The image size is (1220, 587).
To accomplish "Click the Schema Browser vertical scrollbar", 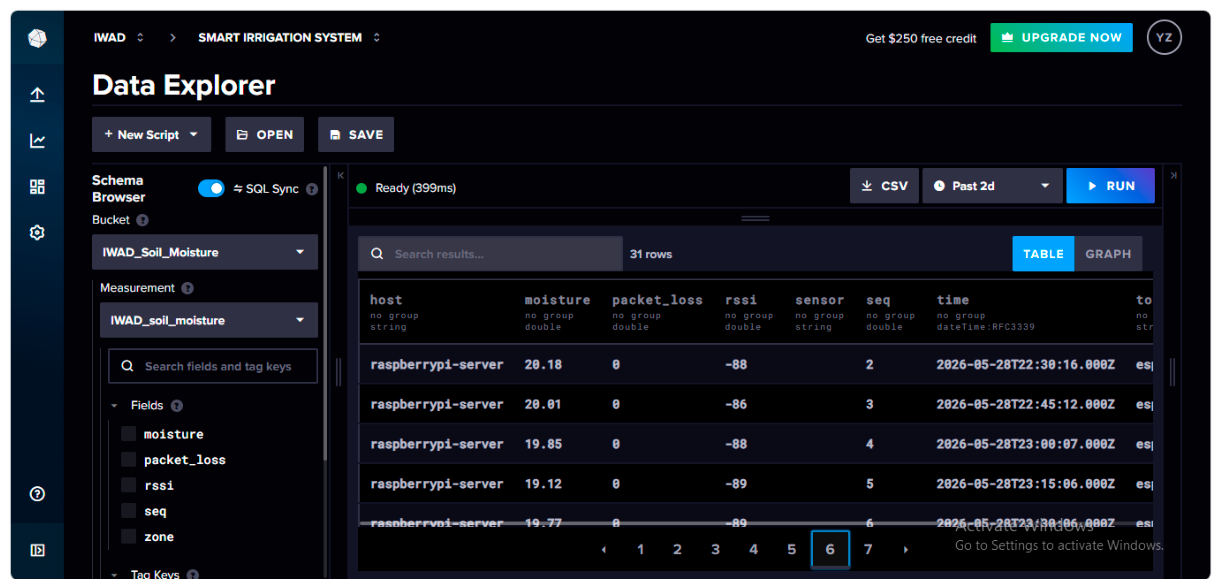I will coord(325,313).
